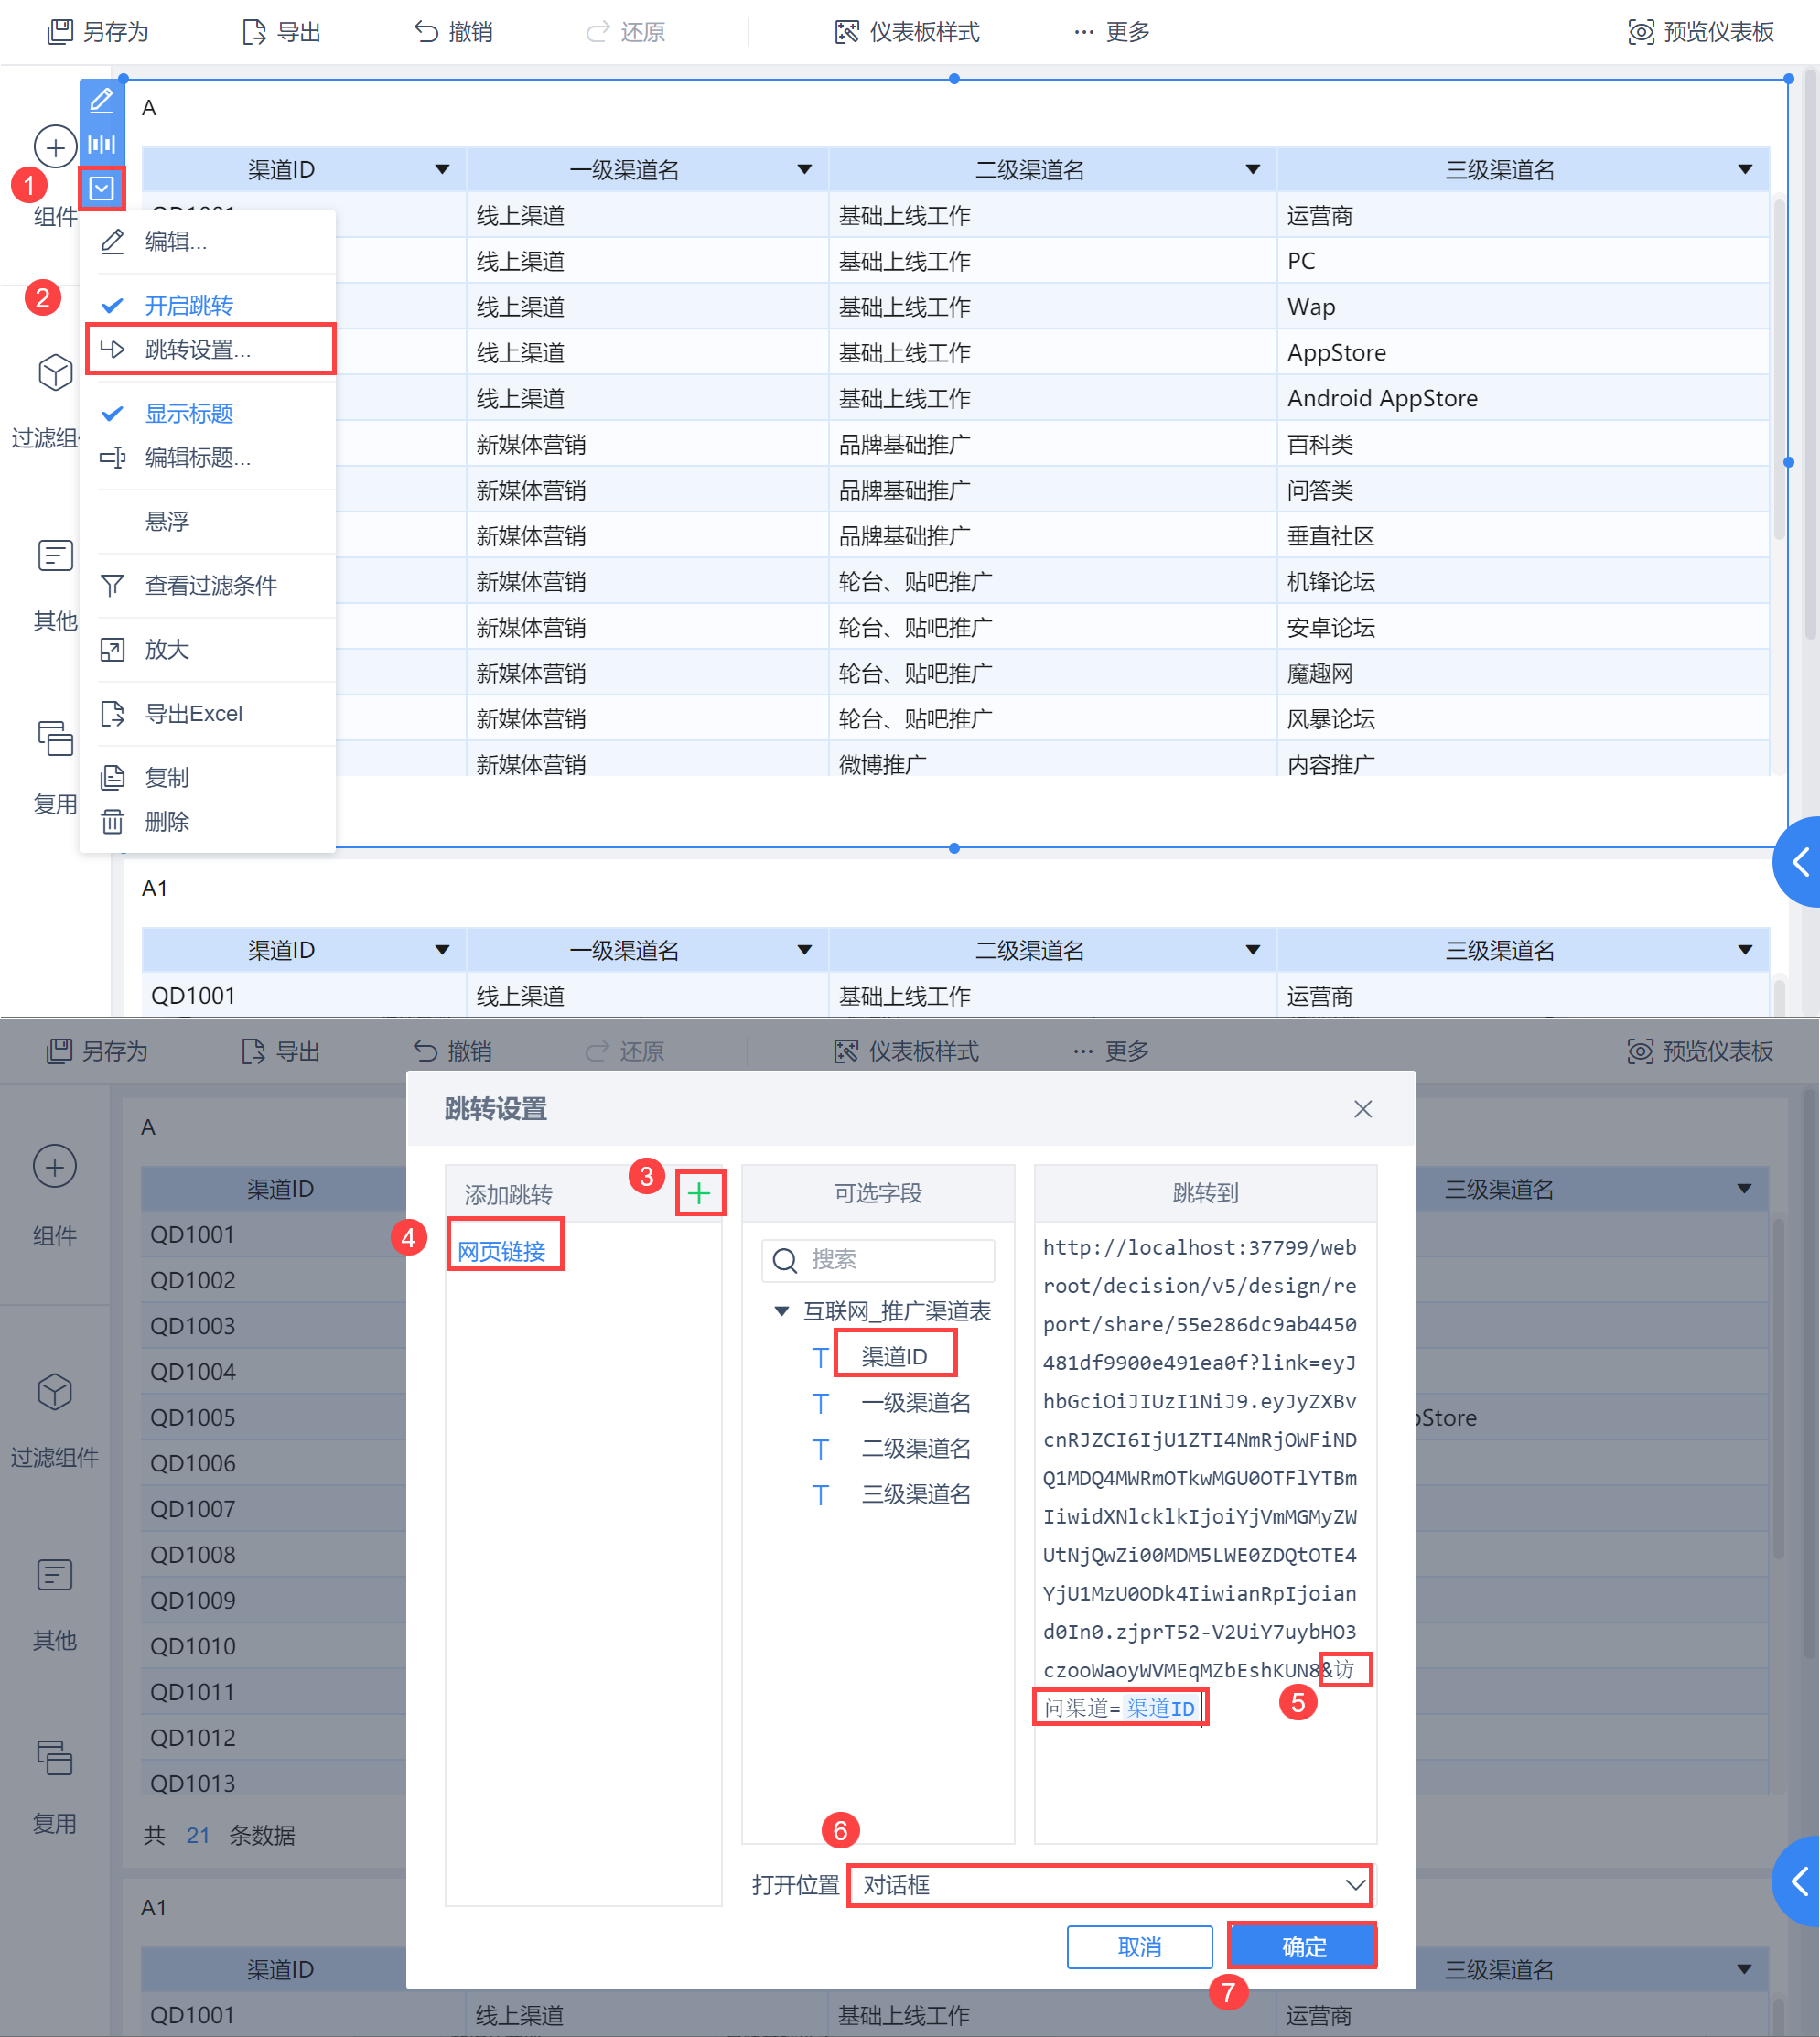Open the 打开位置 dropdown showing 对话框
Image resolution: width=1820 pixels, height=2037 pixels.
pos(1110,1885)
